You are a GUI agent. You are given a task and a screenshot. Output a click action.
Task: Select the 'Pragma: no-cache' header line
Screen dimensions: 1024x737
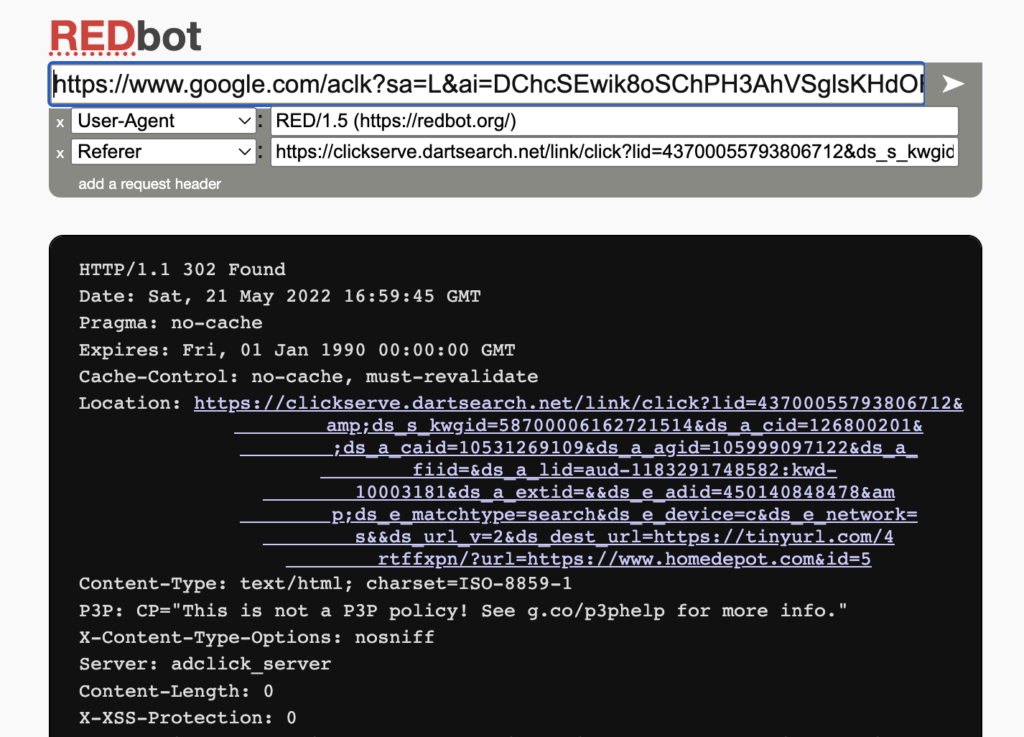(170, 323)
